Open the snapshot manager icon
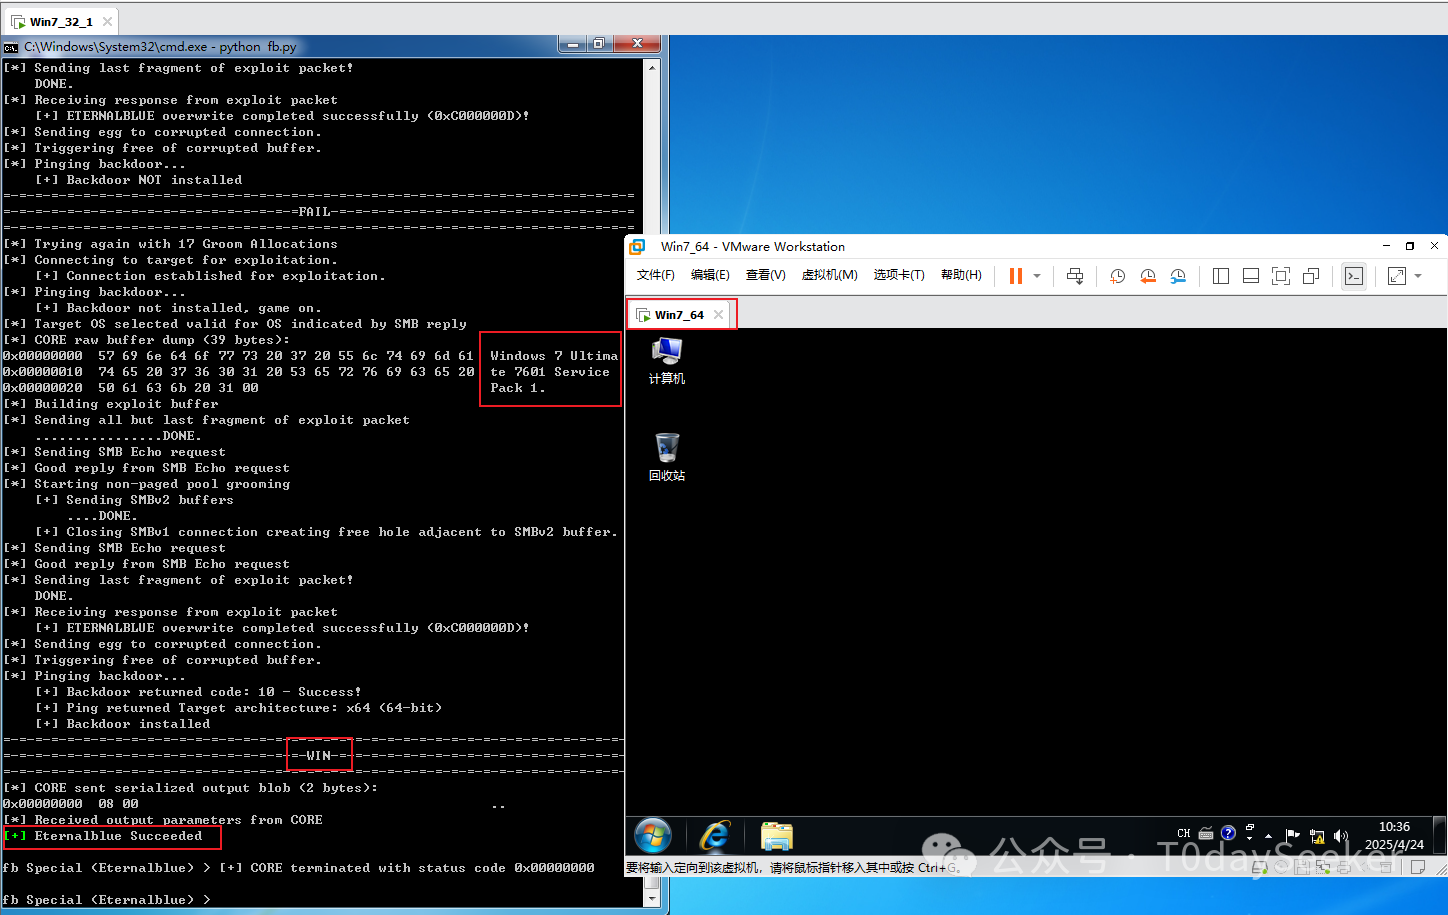 (1178, 276)
